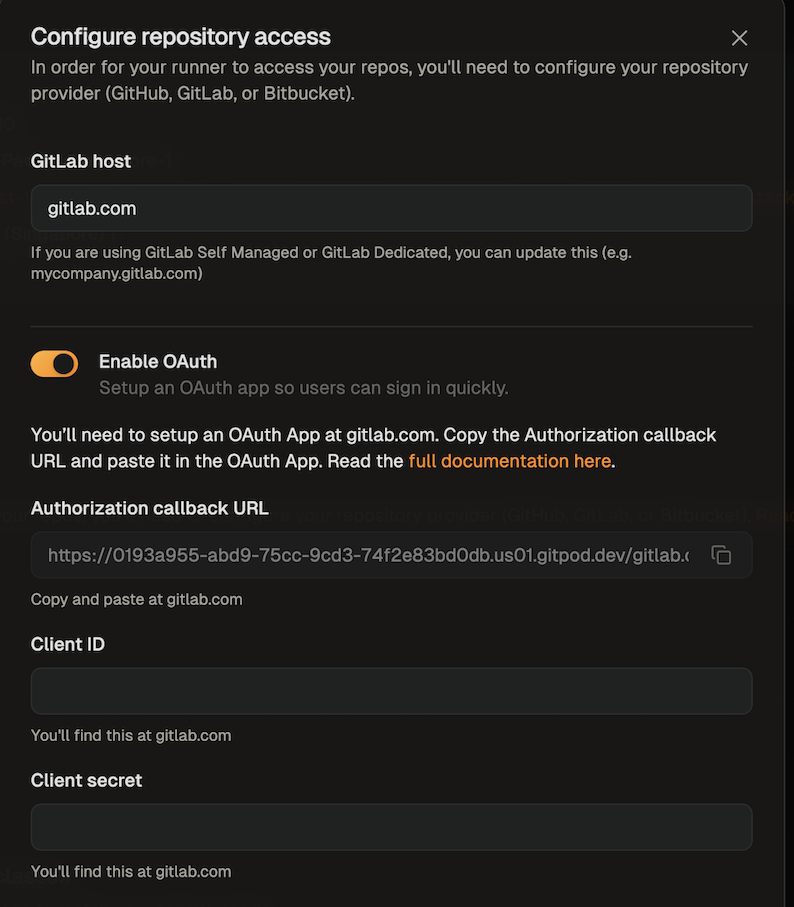Click the Client secret field label
The width and height of the screenshot is (794, 907).
pos(87,780)
